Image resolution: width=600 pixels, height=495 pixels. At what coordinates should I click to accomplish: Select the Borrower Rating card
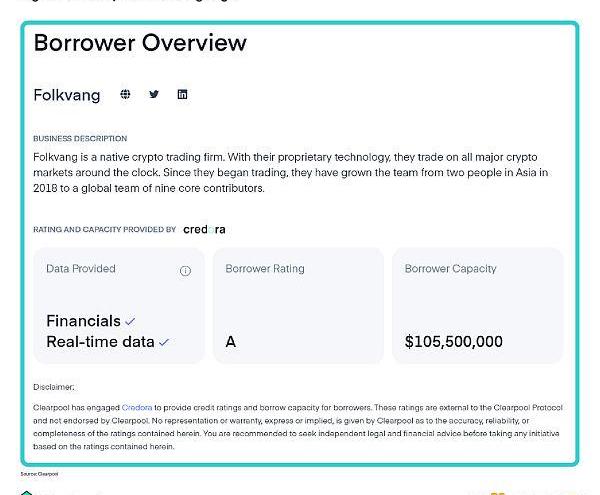298,305
